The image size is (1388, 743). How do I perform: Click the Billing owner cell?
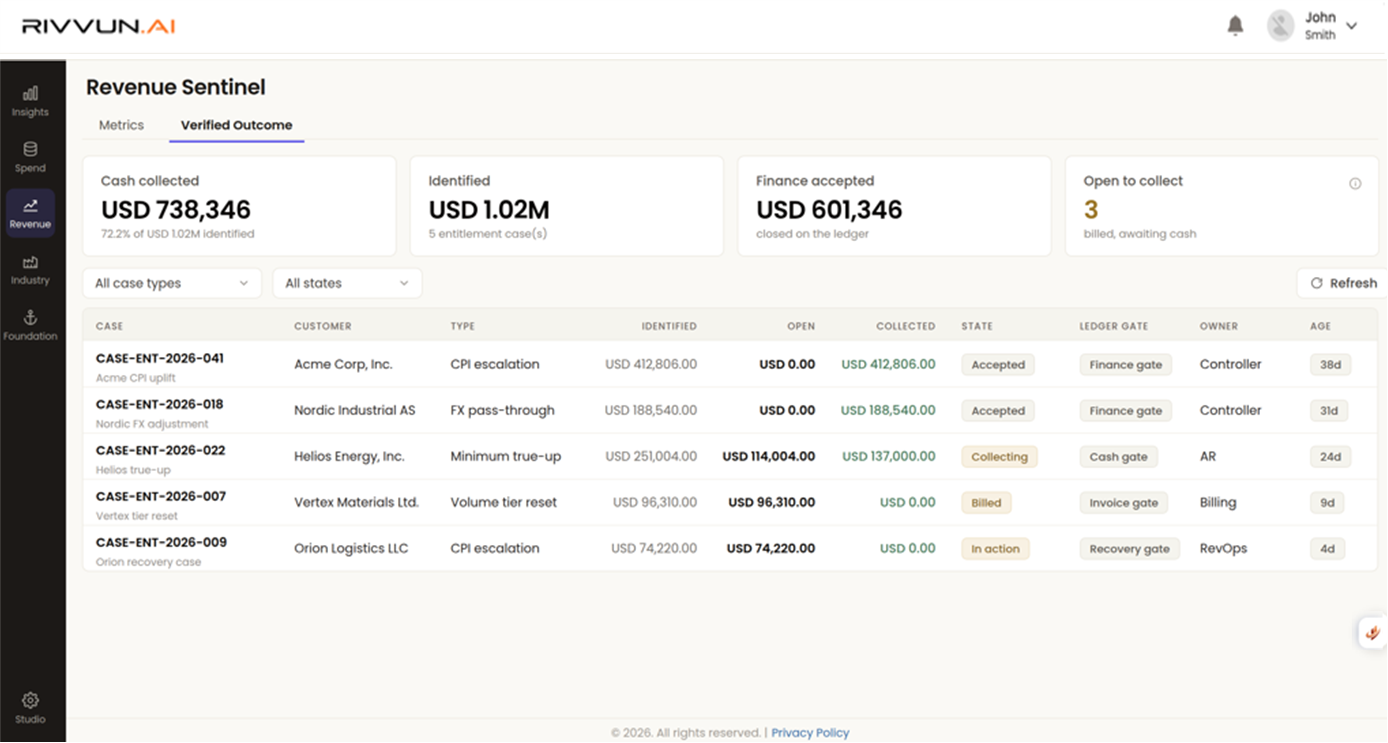(x=1218, y=502)
